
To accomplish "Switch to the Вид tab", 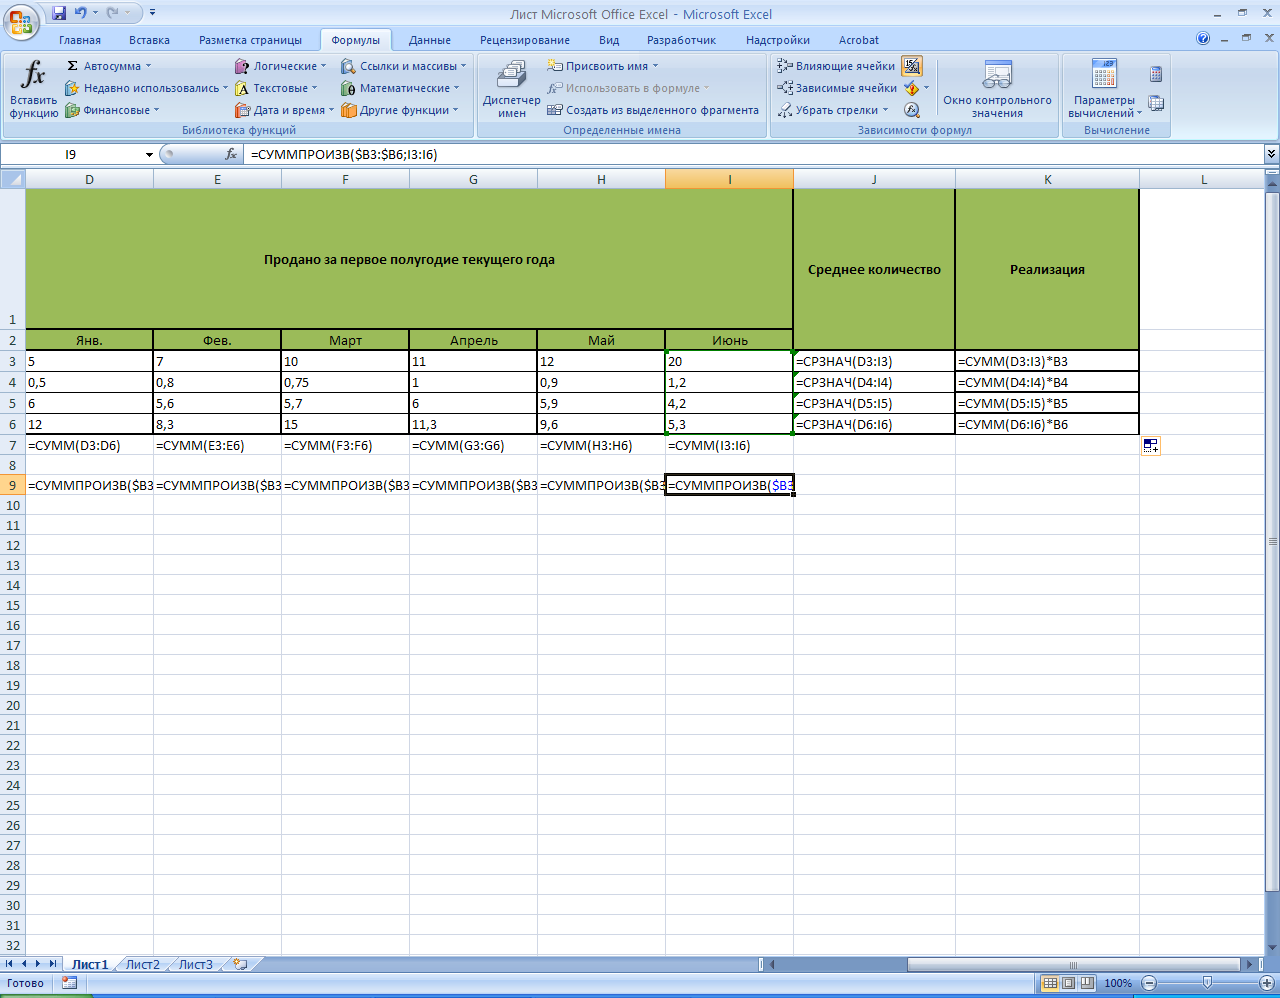I will (609, 40).
